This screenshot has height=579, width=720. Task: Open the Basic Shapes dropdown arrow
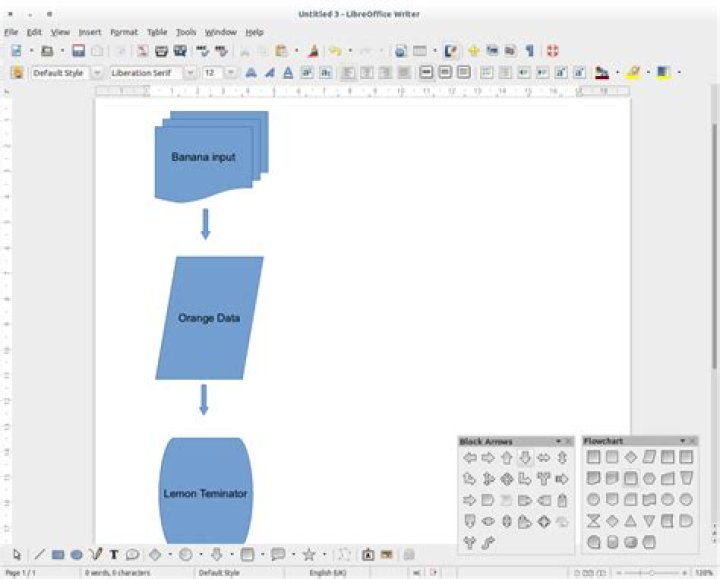[x=170, y=555]
